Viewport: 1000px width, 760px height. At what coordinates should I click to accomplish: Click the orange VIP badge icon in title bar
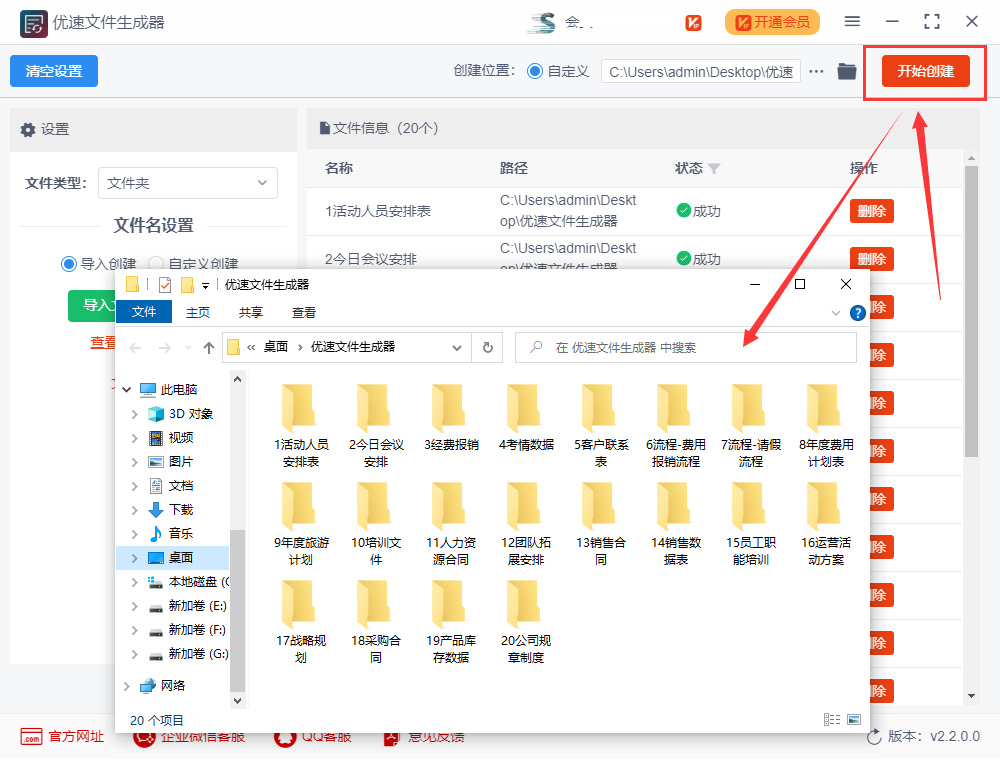point(693,23)
